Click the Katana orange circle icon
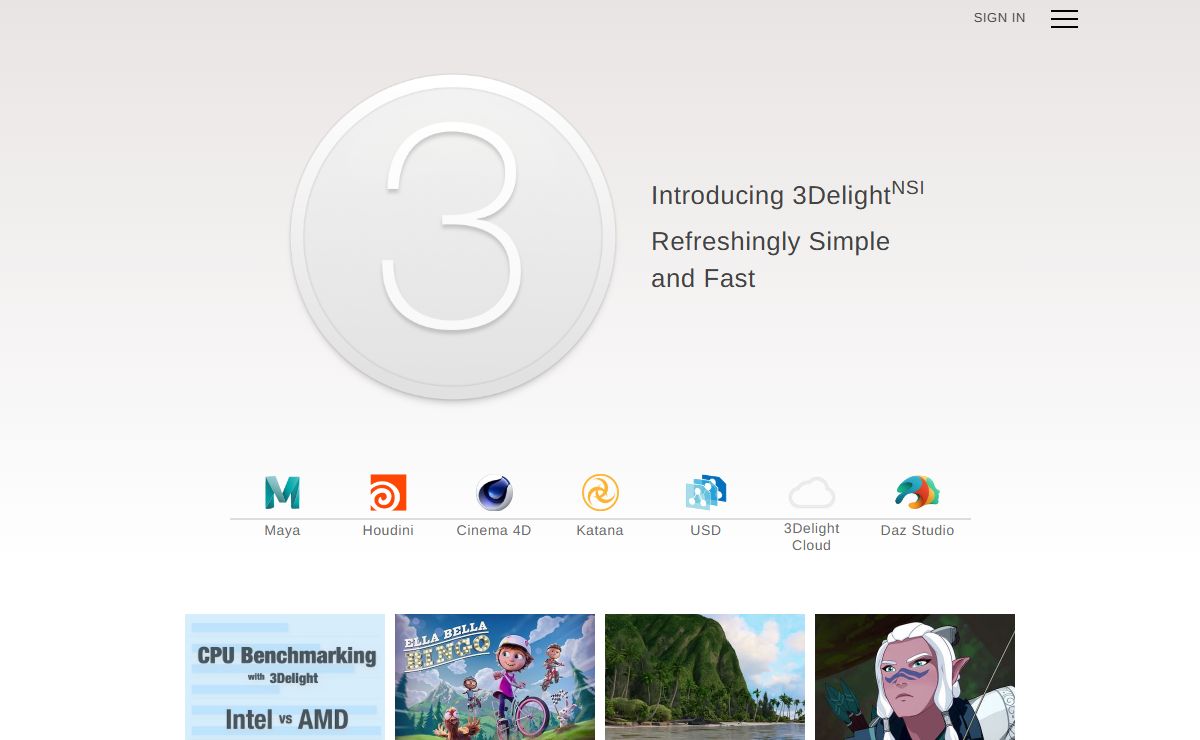This screenshot has height=740, width=1200. (600, 493)
